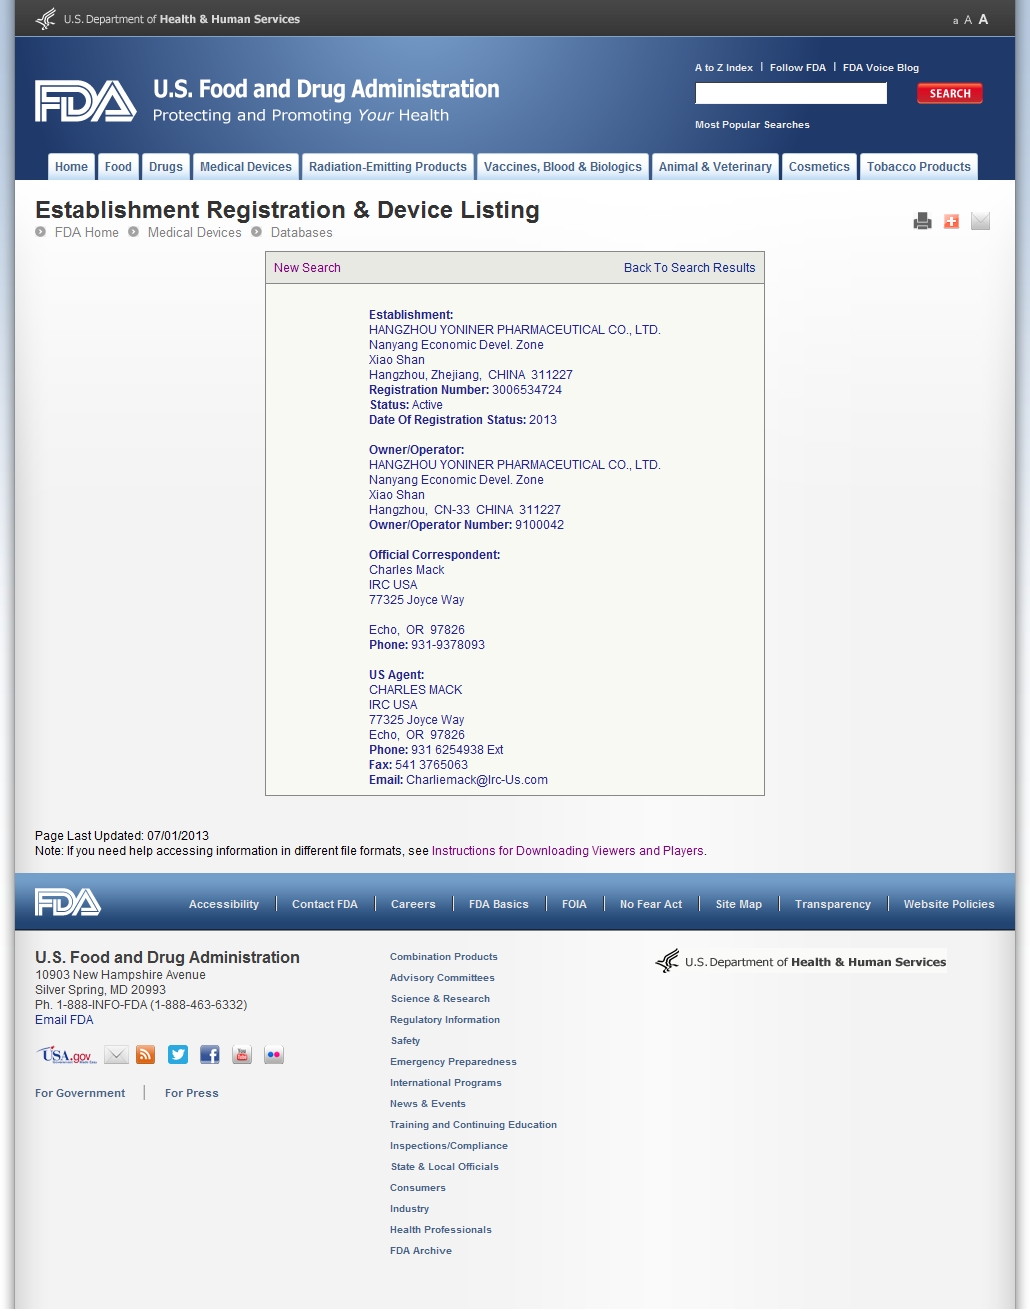Click the print page icon
Viewport: 1030px width, 1311px height.
(x=922, y=221)
